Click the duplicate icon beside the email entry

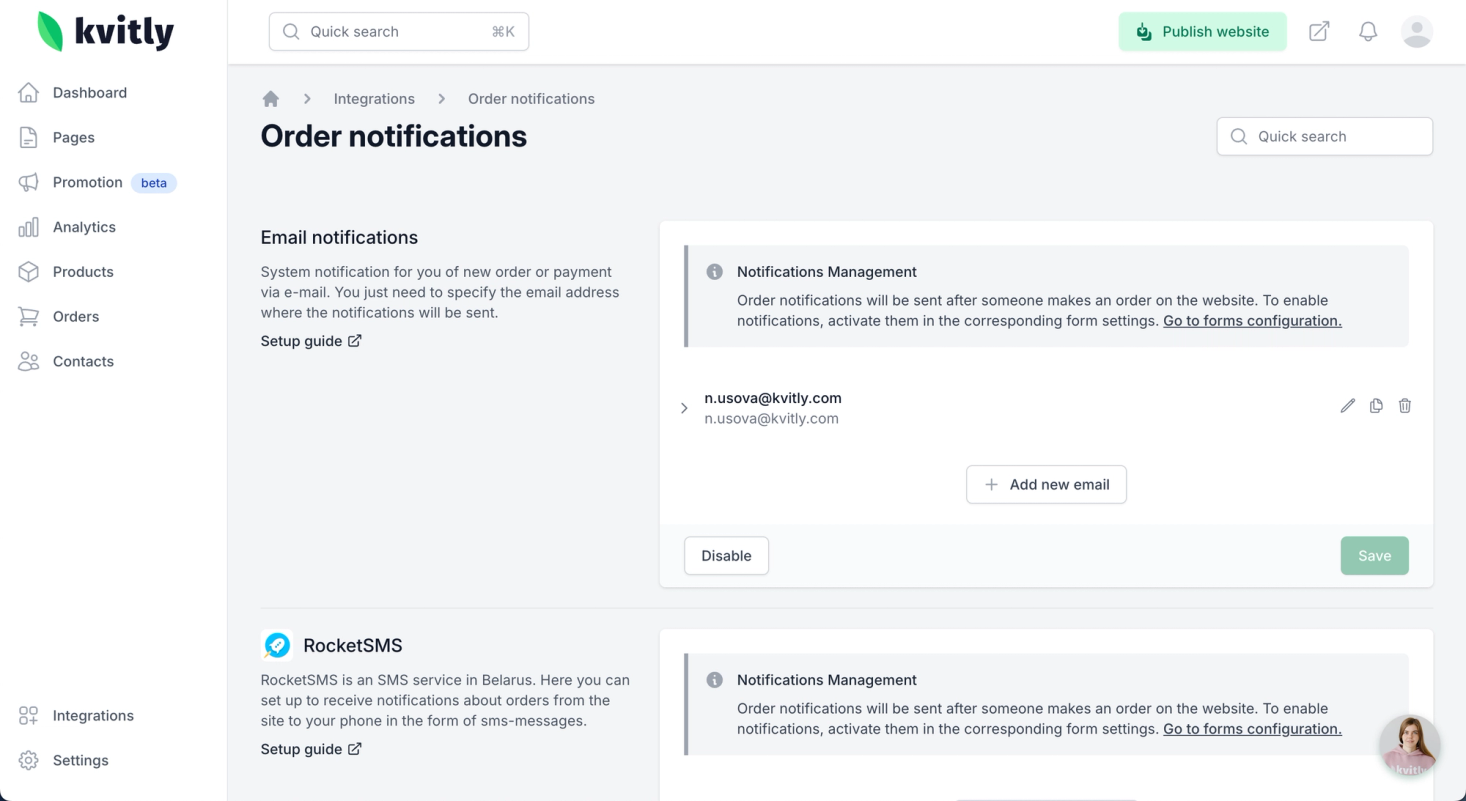coord(1376,406)
